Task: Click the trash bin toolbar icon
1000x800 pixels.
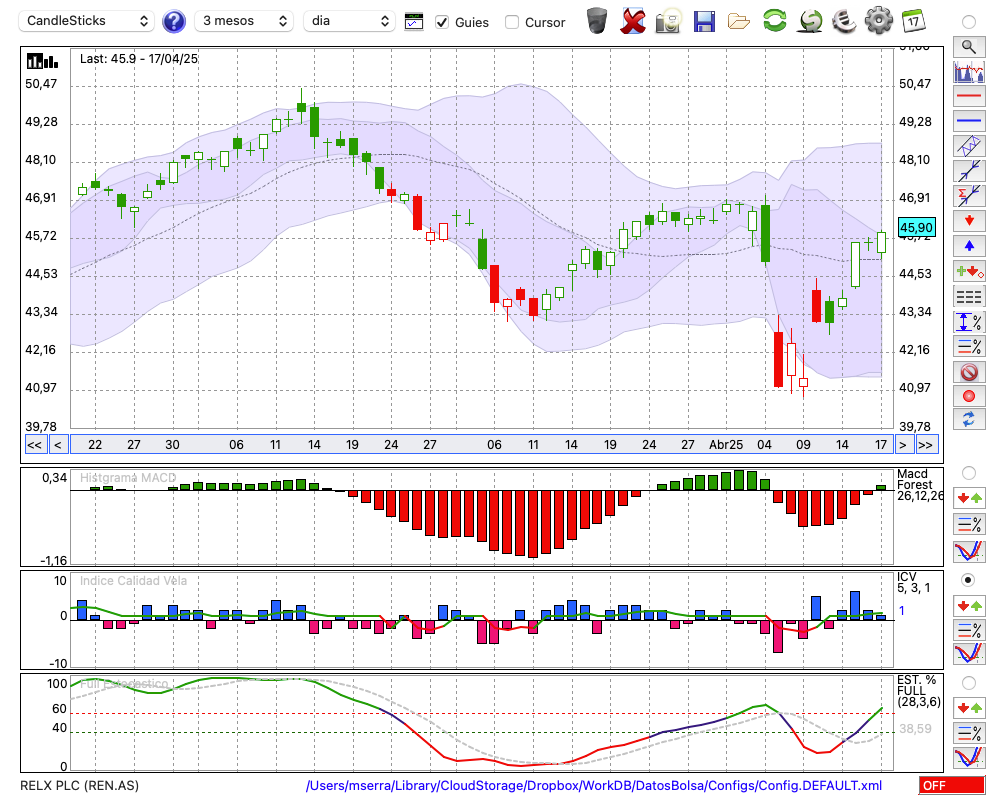Action: tap(597, 21)
